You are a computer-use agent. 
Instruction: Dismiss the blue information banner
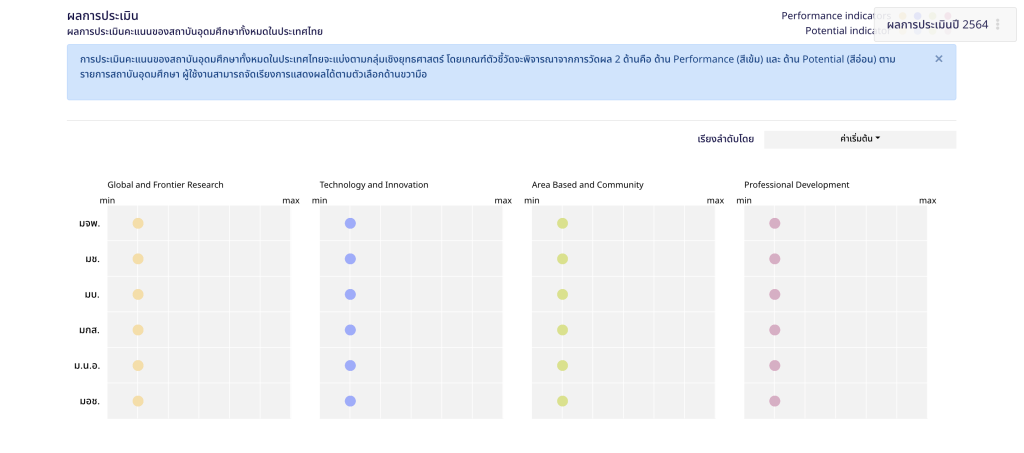938,59
